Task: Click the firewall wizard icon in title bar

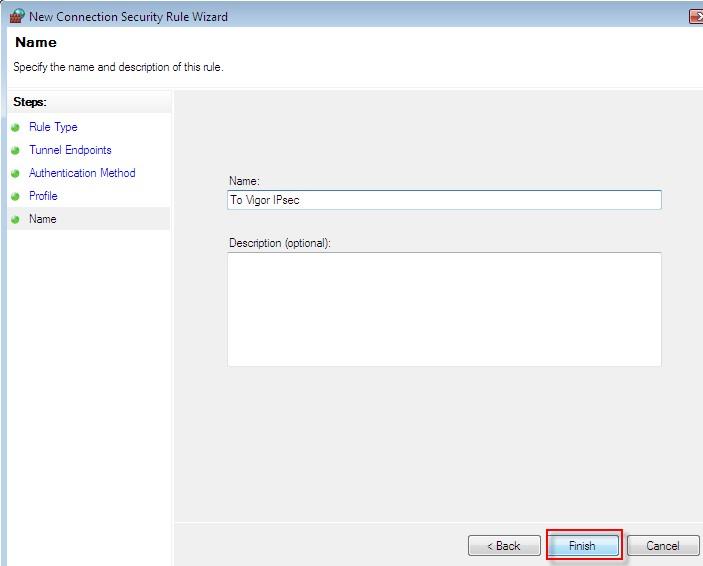Action: pos(16,16)
